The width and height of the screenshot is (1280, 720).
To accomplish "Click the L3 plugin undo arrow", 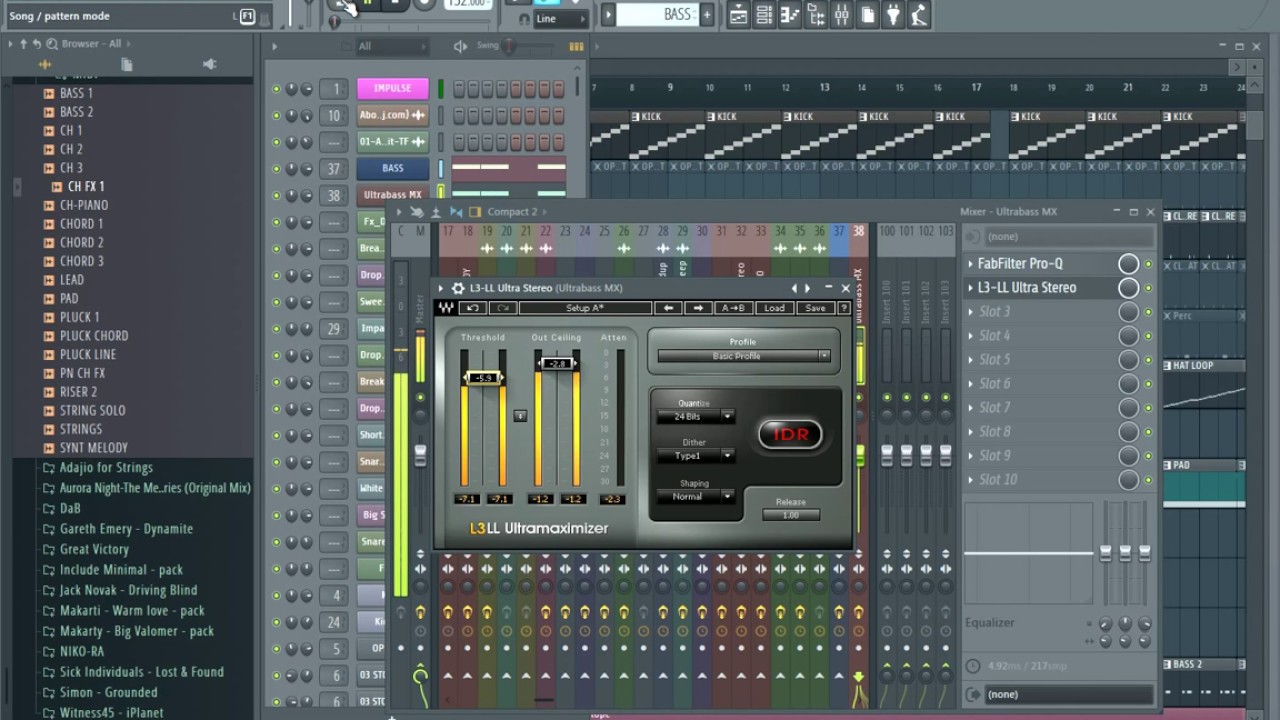I will click(x=474, y=308).
